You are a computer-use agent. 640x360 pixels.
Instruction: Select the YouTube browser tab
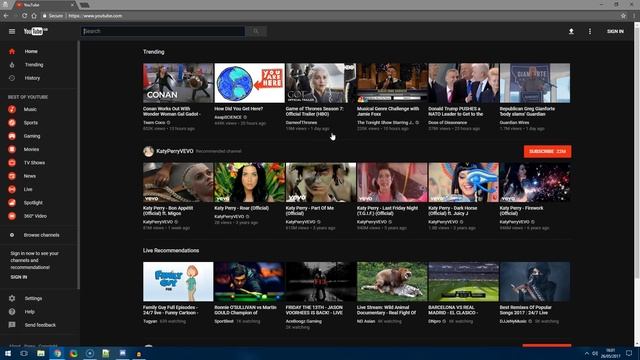45,5
